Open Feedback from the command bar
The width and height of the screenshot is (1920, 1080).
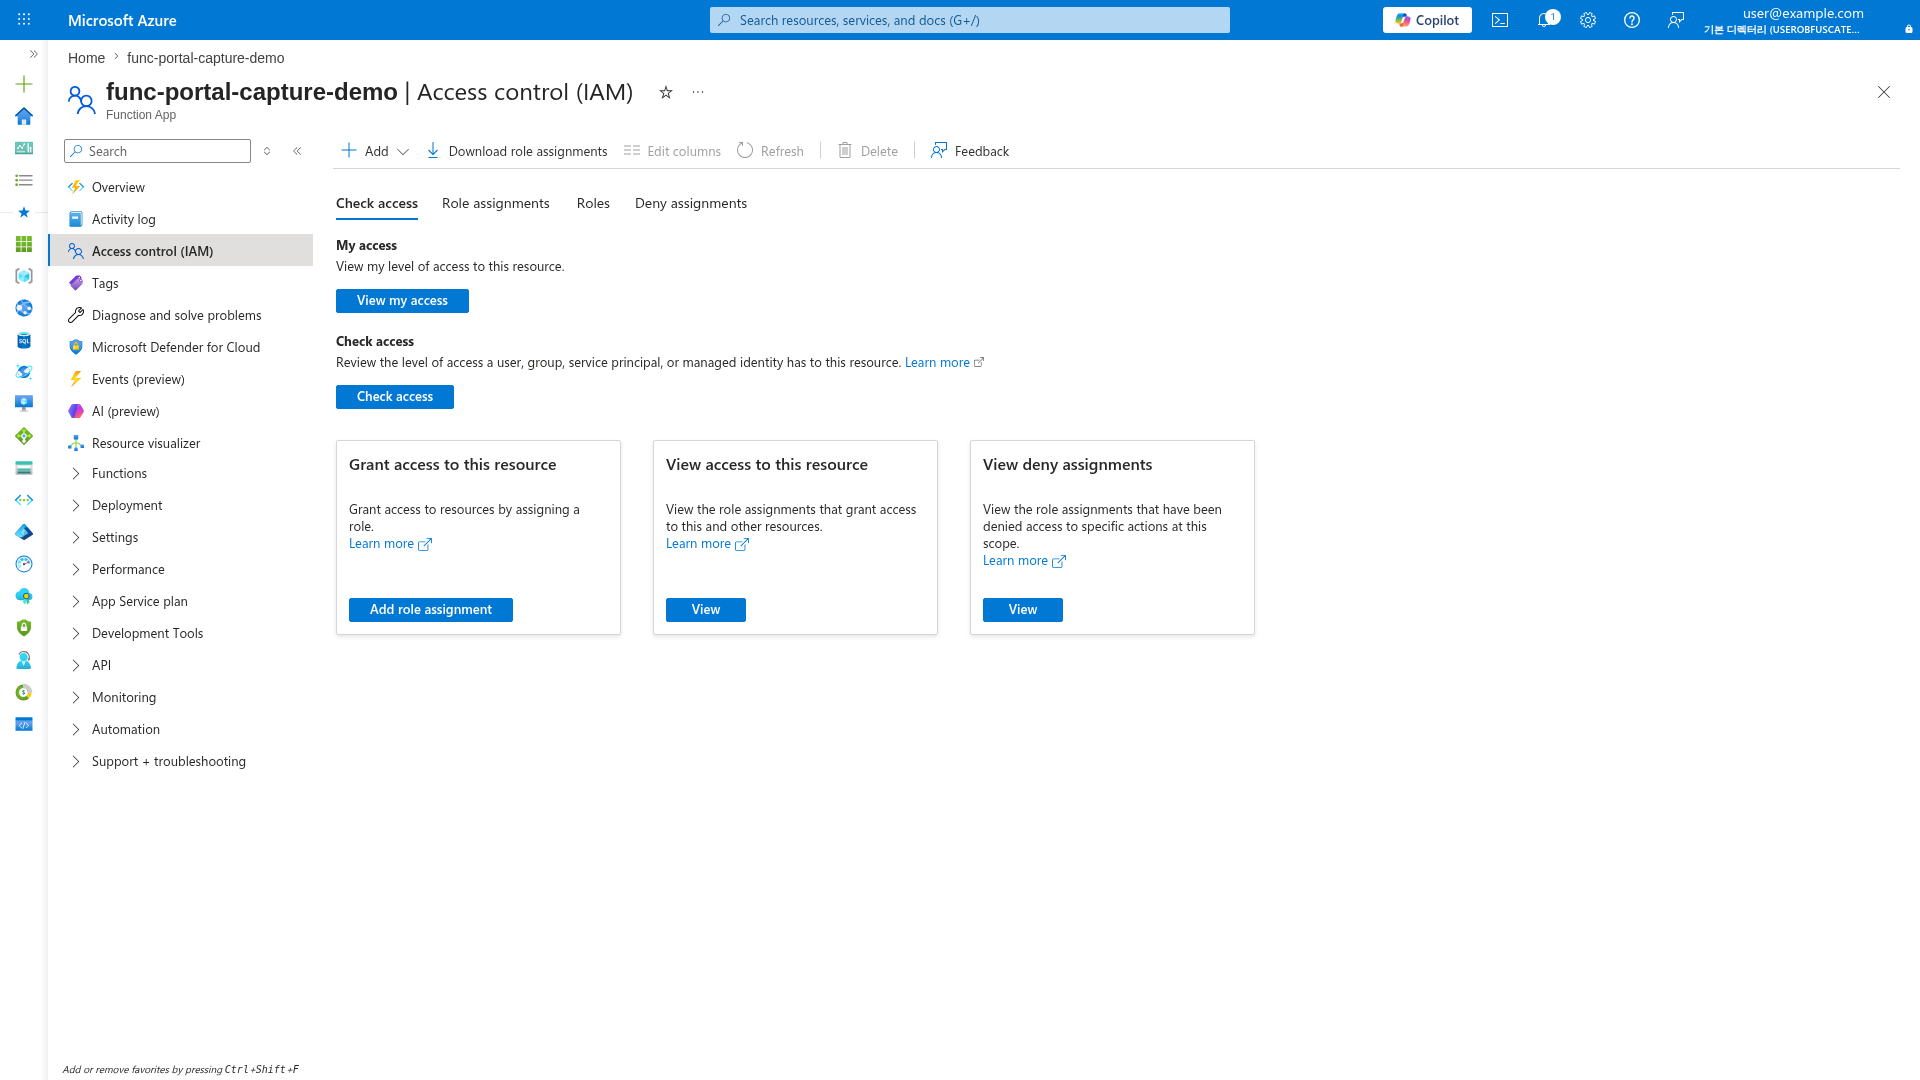click(970, 151)
